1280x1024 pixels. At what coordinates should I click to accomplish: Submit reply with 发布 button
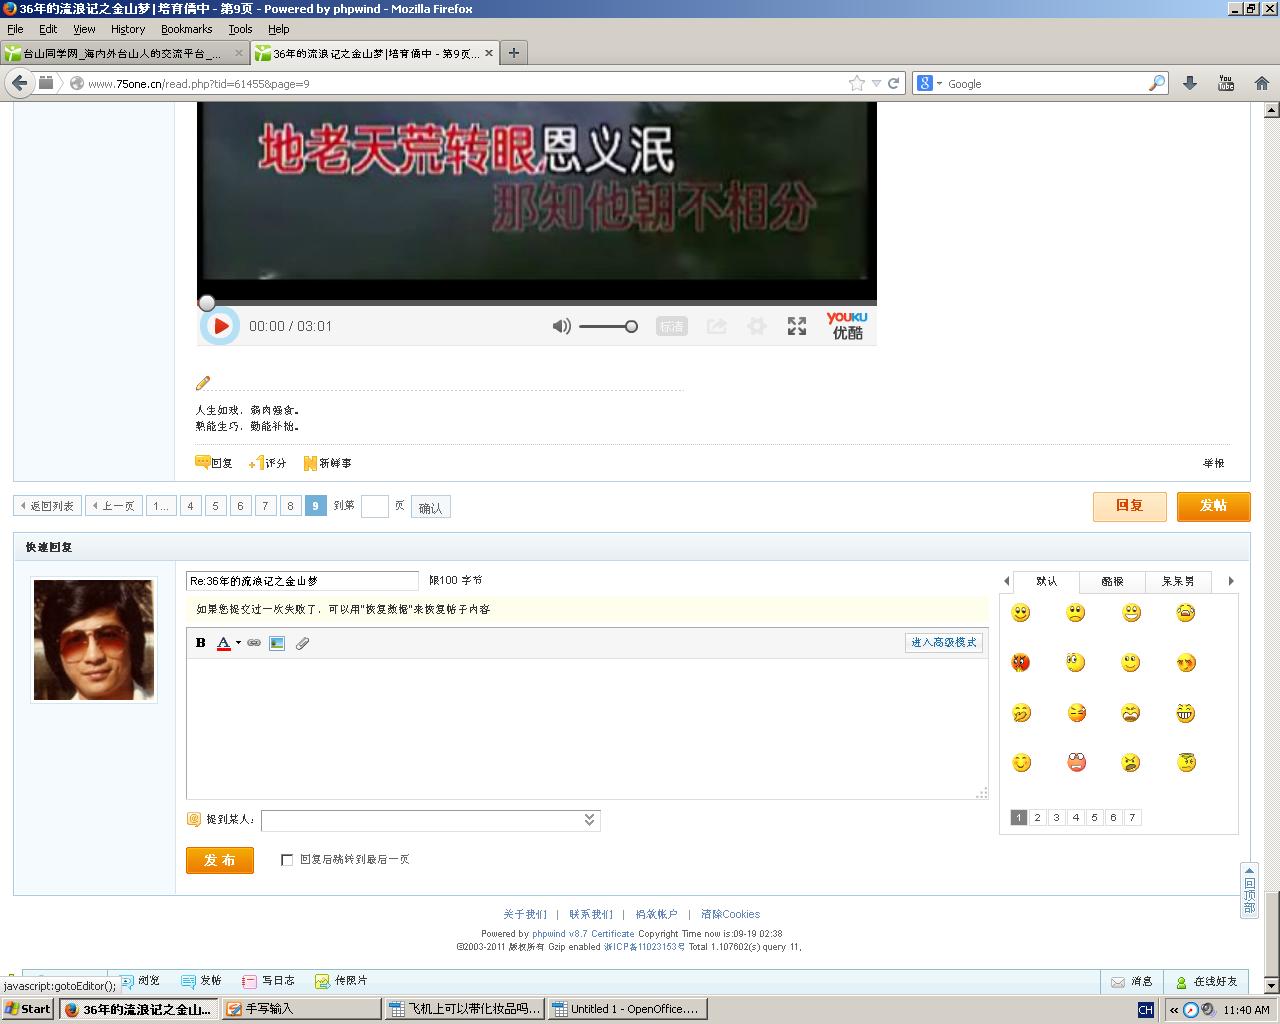(x=220, y=860)
